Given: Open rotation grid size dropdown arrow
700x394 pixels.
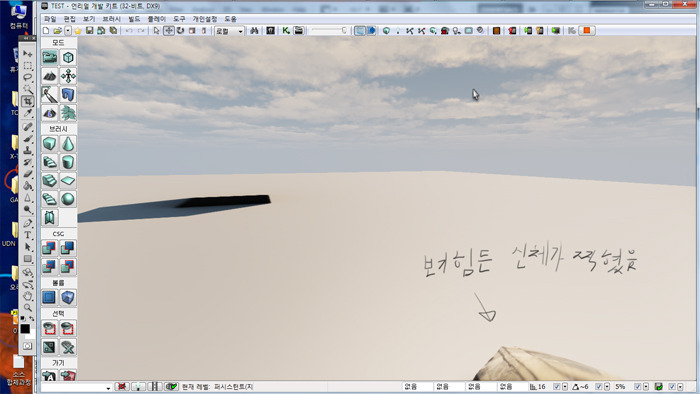Looking at the screenshot, I should (x=607, y=387).
